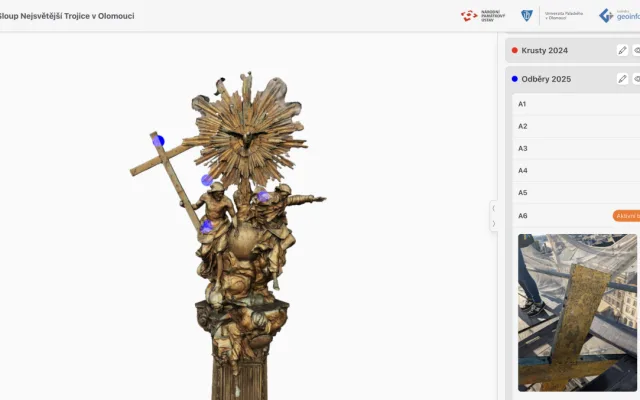Edit the Odběry 2025 layer with pencil icon
The height and width of the screenshot is (400, 640).
click(x=622, y=79)
